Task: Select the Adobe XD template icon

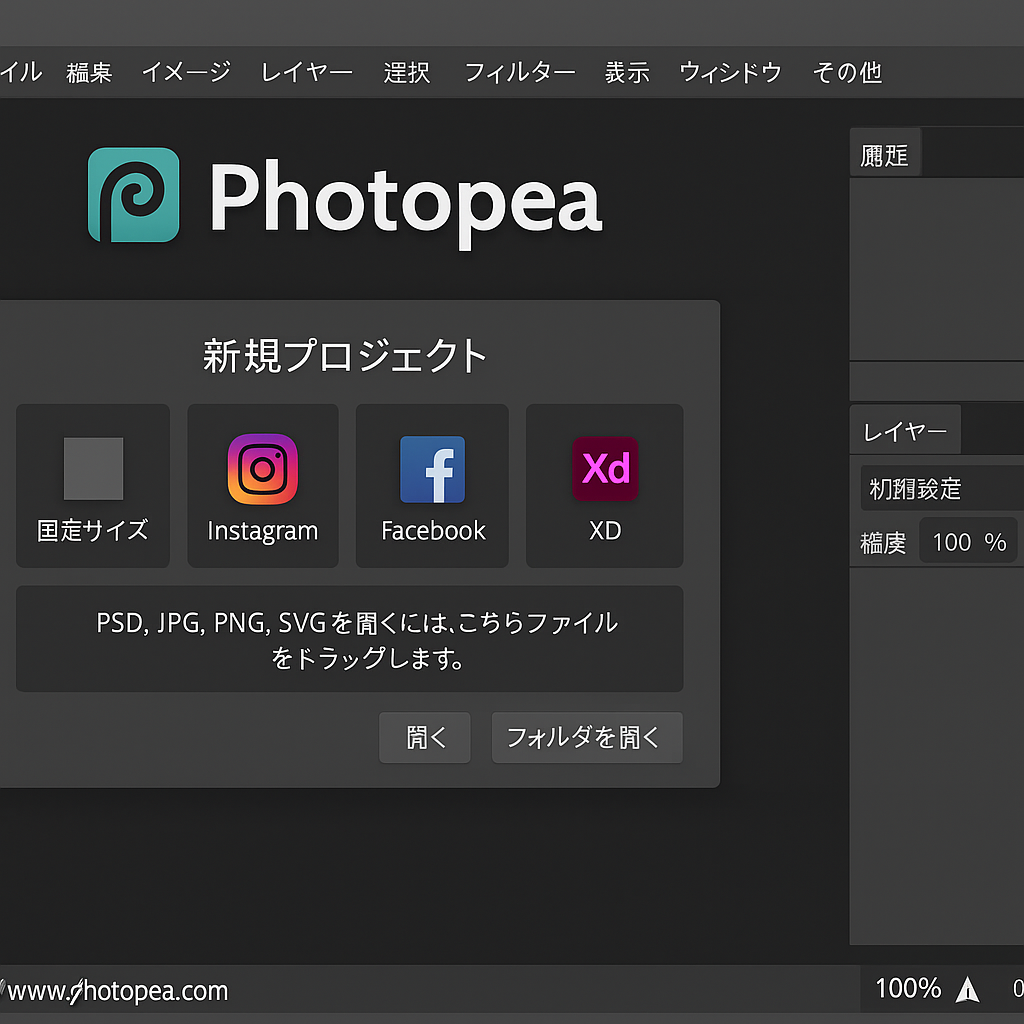Action: (x=604, y=468)
